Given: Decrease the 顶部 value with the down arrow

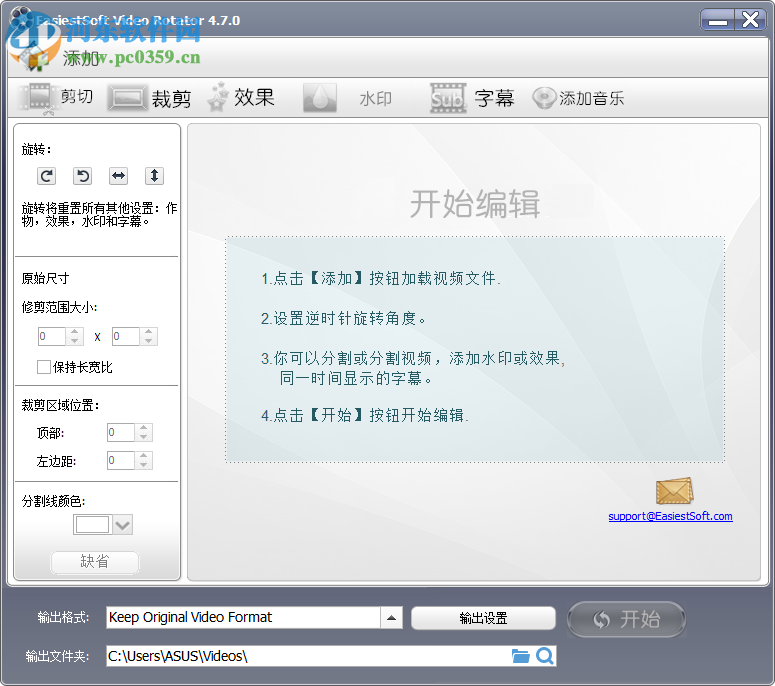Looking at the screenshot, I should [144, 437].
